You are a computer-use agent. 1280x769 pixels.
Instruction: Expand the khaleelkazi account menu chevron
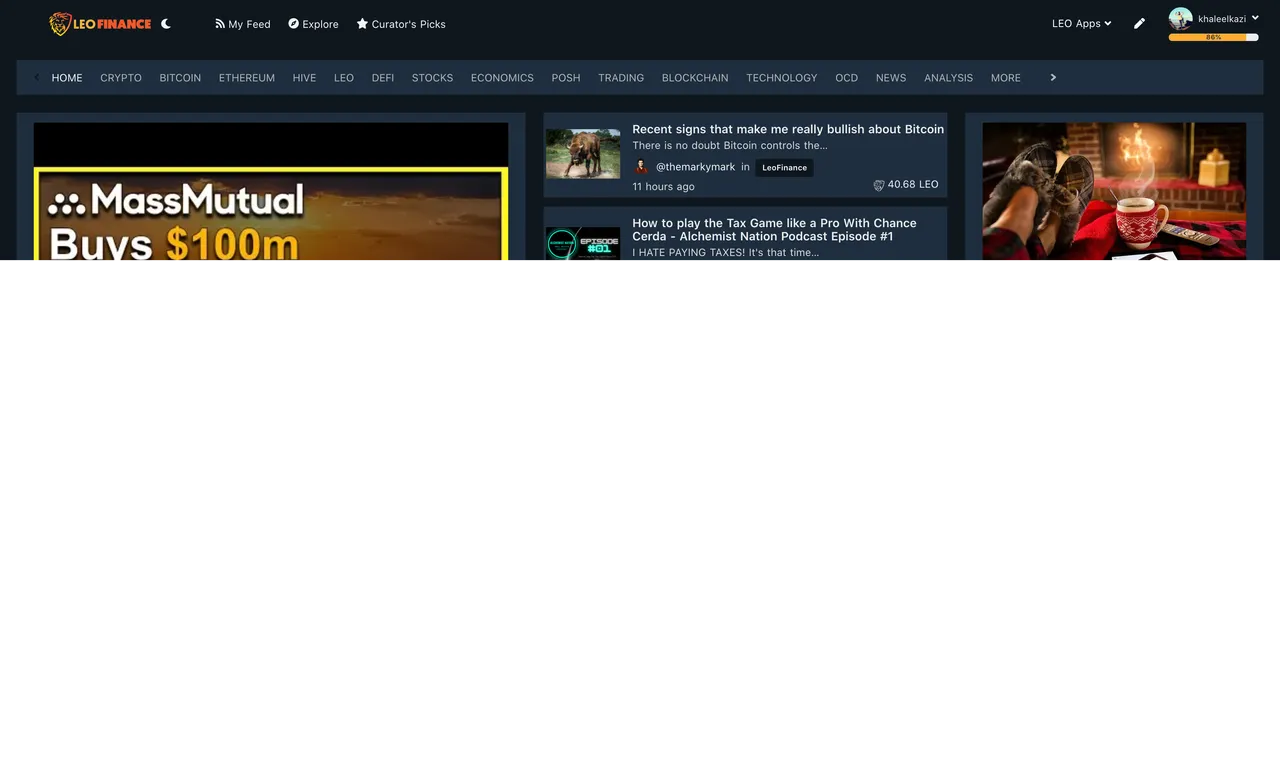(x=1255, y=18)
